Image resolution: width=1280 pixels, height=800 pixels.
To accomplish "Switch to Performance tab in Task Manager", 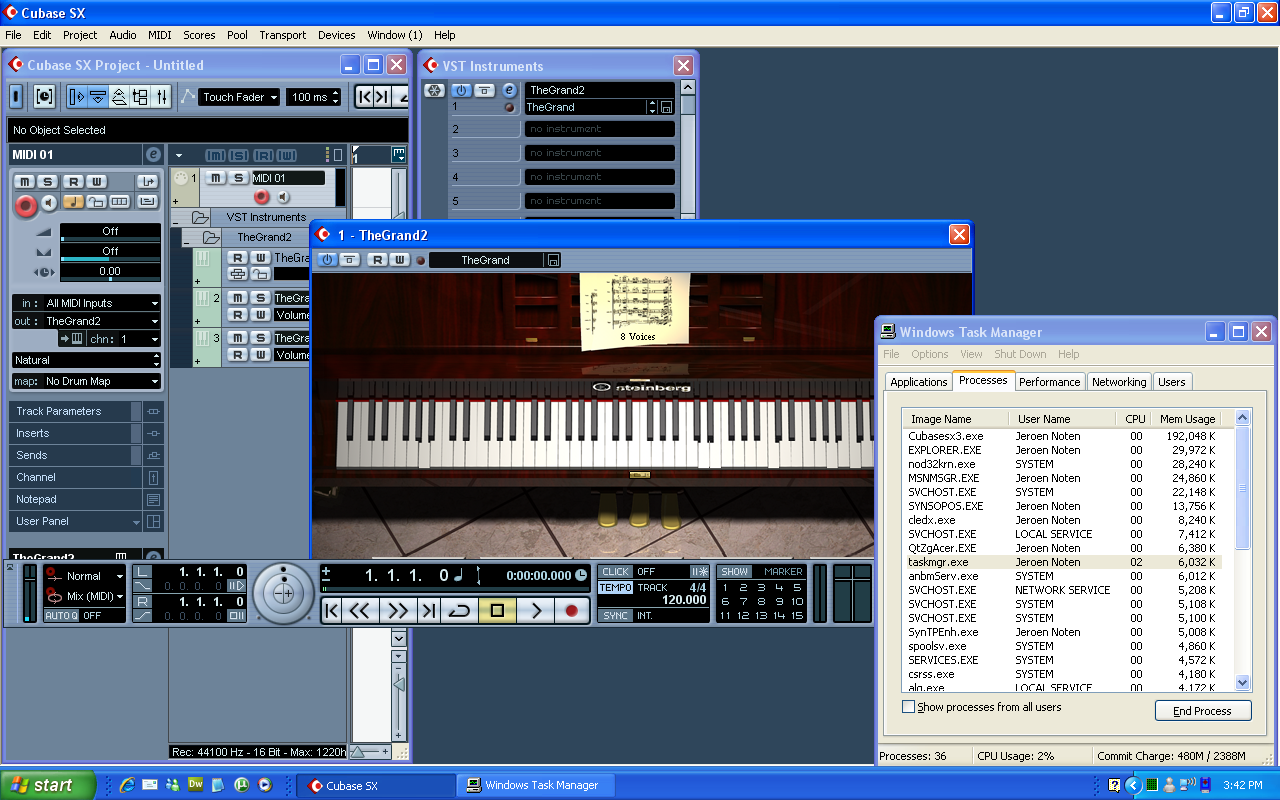I will point(1049,382).
